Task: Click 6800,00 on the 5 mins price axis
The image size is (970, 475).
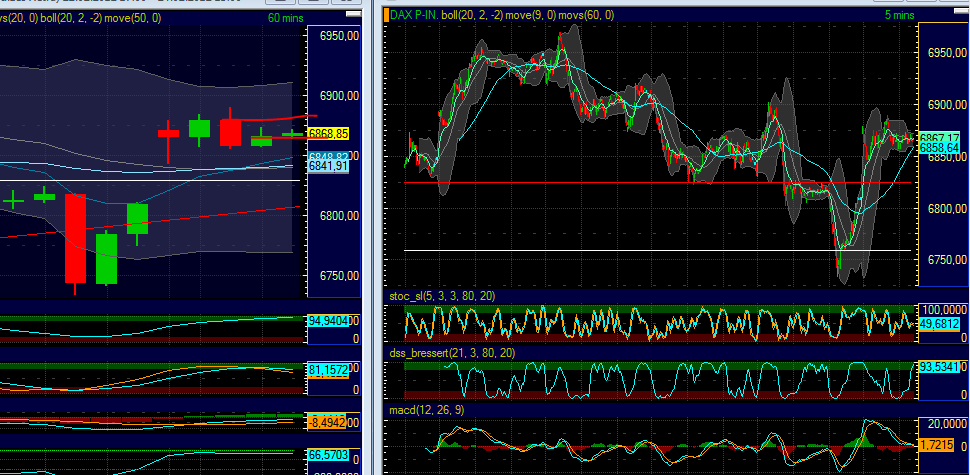Action: (x=949, y=209)
